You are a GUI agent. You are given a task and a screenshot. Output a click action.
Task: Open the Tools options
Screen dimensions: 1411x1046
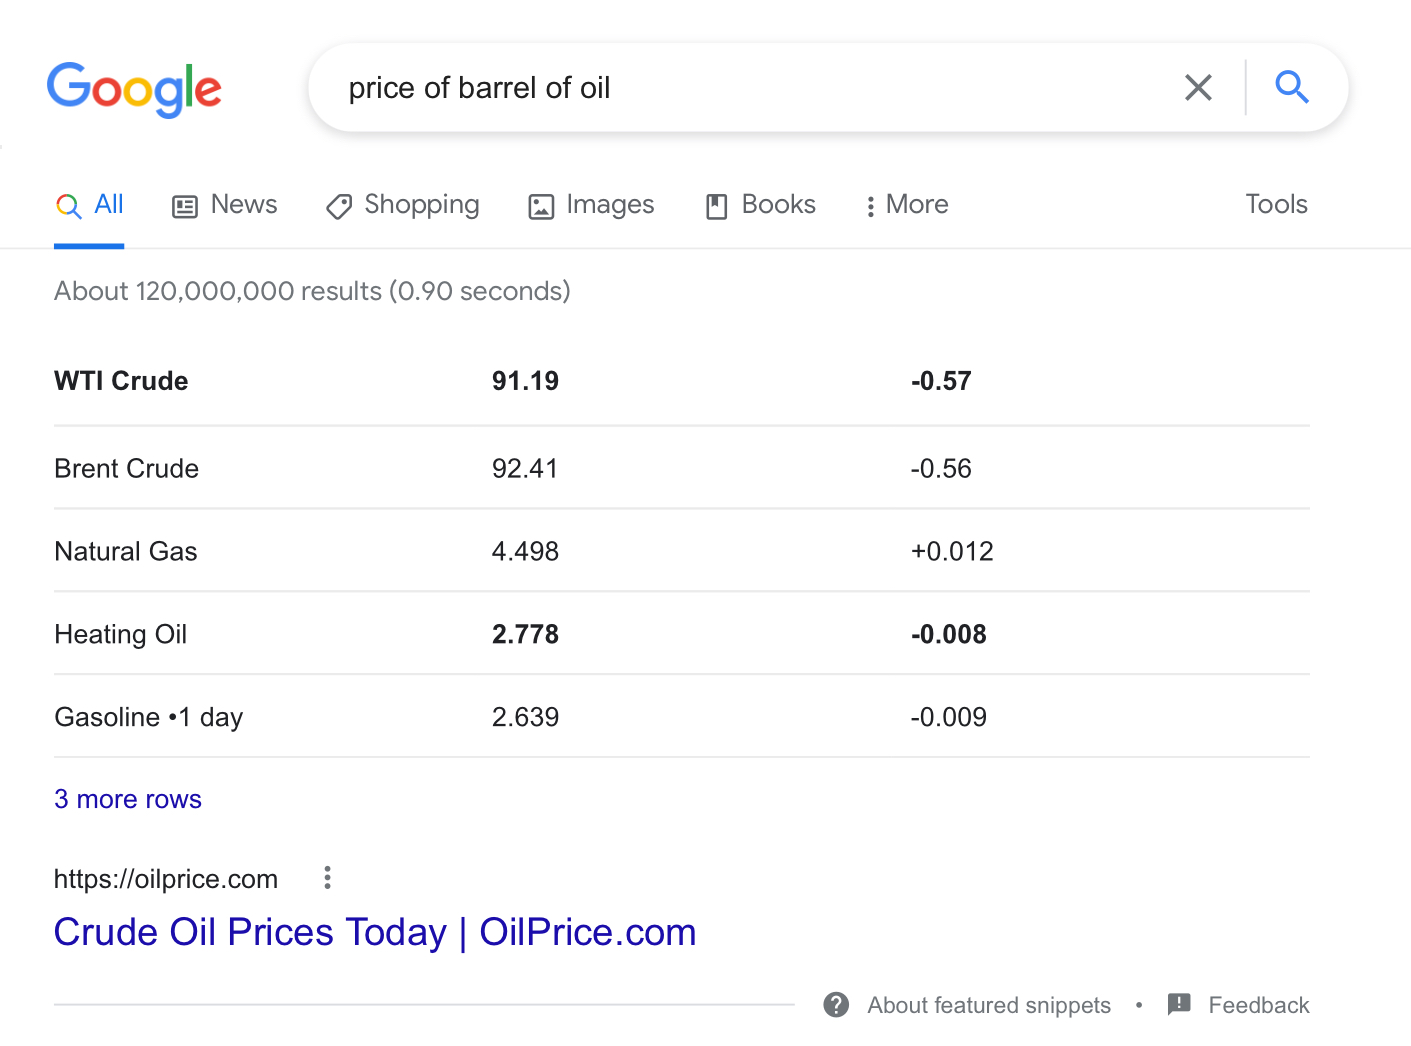pos(1276,204)
